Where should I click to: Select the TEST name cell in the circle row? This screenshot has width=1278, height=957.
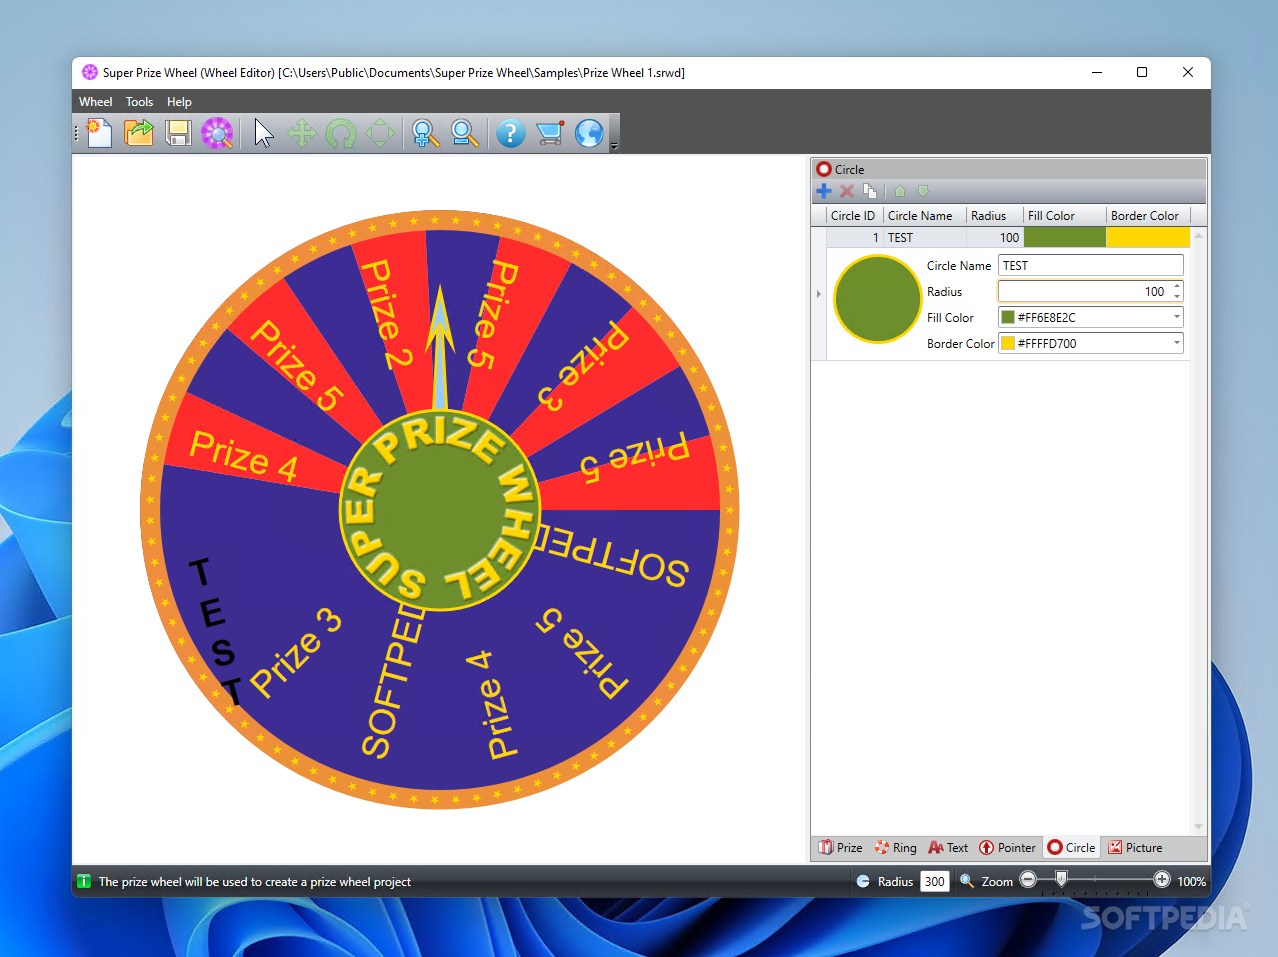924,238
